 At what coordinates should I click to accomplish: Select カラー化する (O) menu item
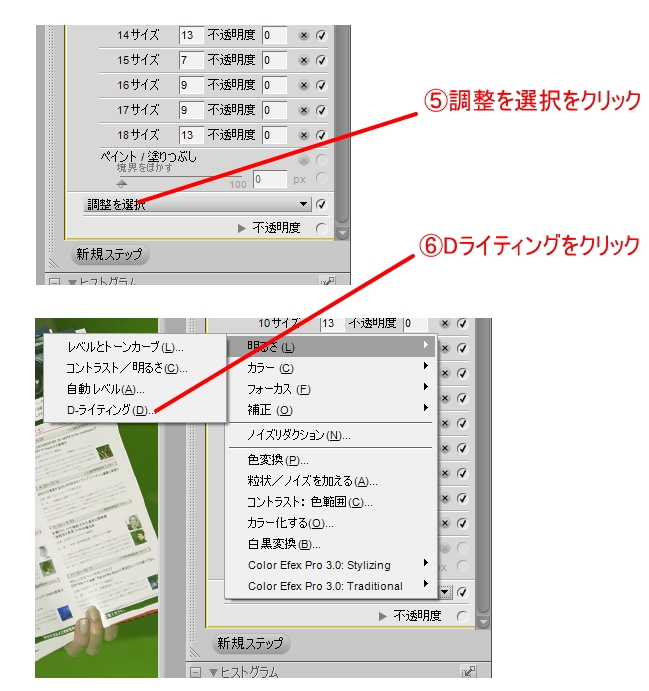point(331,523)
